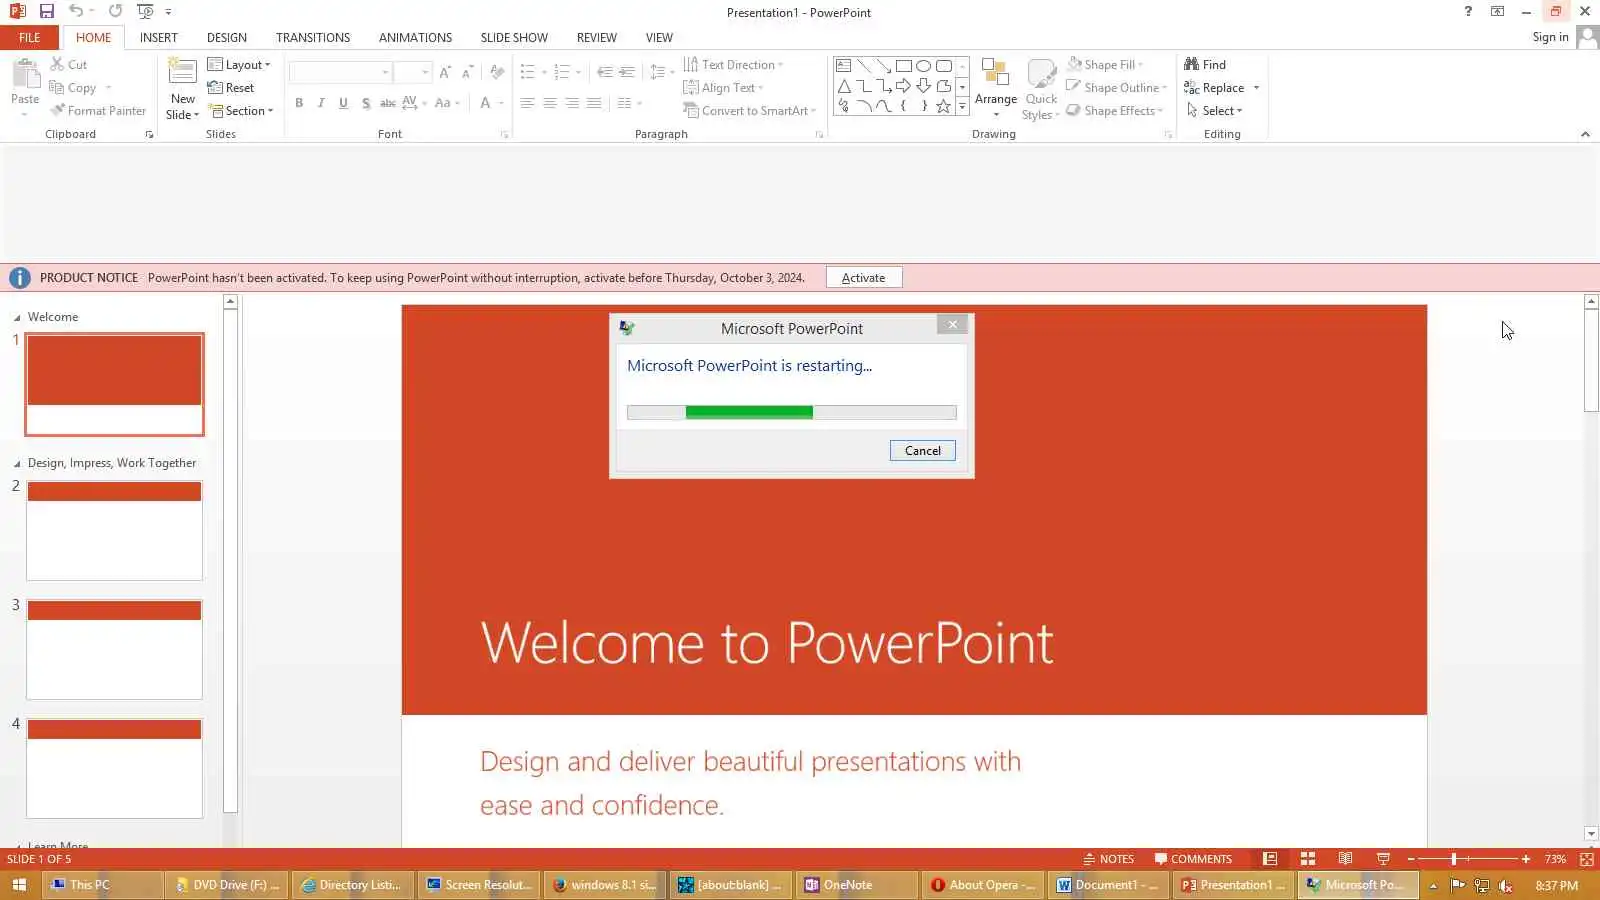Start slideshow from beginning via quick access icon

(145, 11)
